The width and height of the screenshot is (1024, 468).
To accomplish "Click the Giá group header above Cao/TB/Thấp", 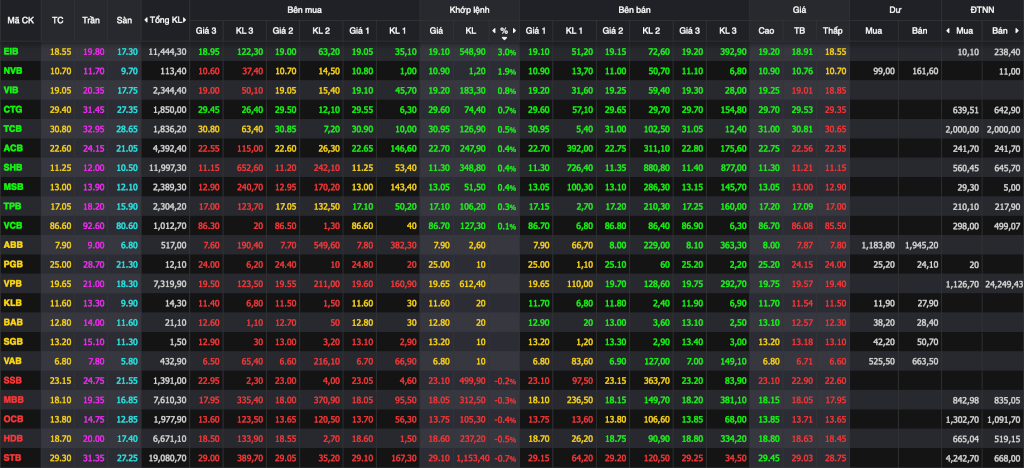I will [x=799, y=10].
